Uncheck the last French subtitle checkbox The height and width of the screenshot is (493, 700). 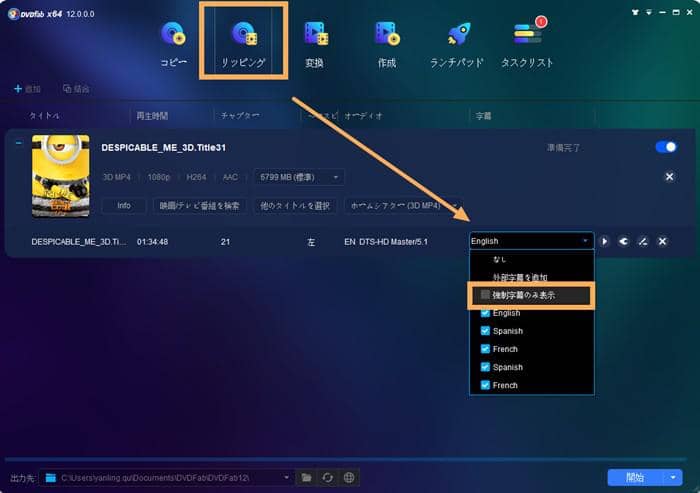(485, 385)
